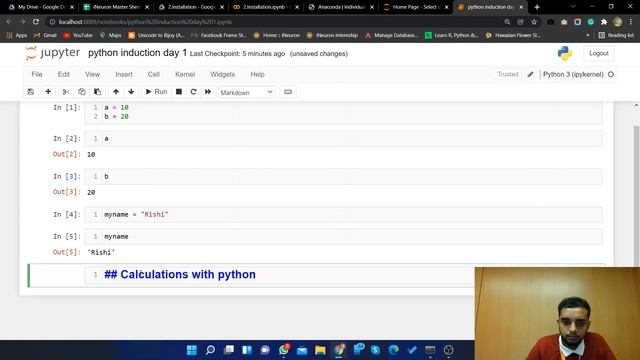Viewport: 640px width, 360px height.
Task: Insert a cell below with plus icon
Action: point(48,92)
